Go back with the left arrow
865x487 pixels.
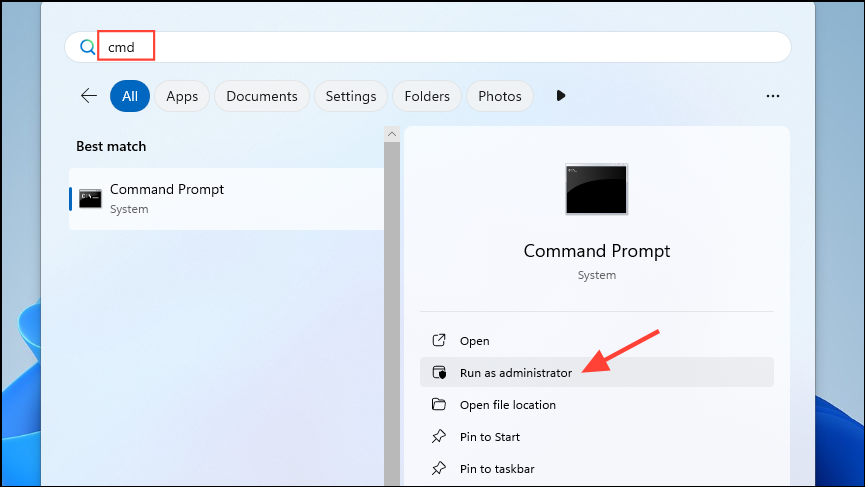[89, 95]
